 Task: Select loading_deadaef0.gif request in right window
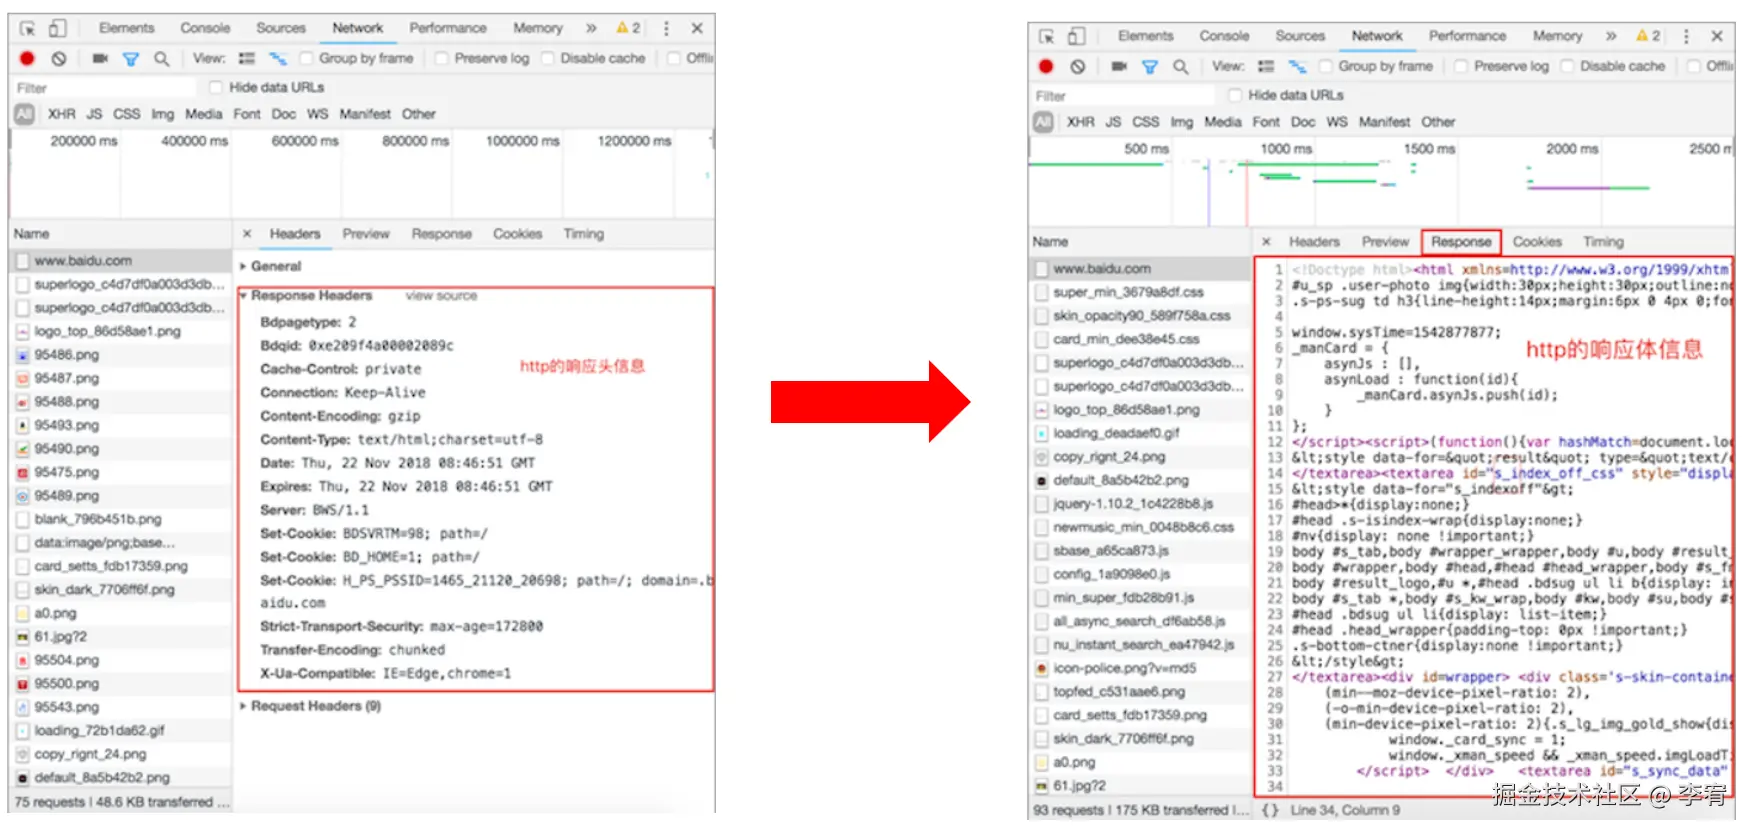coord(1140,433)
